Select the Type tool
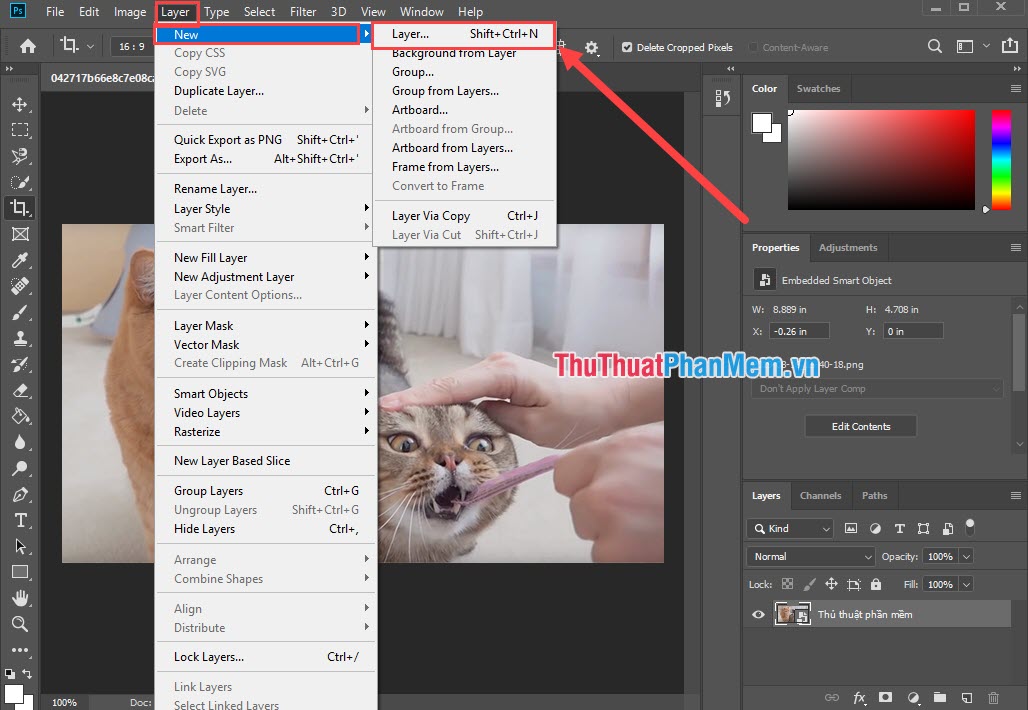1028x710 pixels. [x=21, y=521]
